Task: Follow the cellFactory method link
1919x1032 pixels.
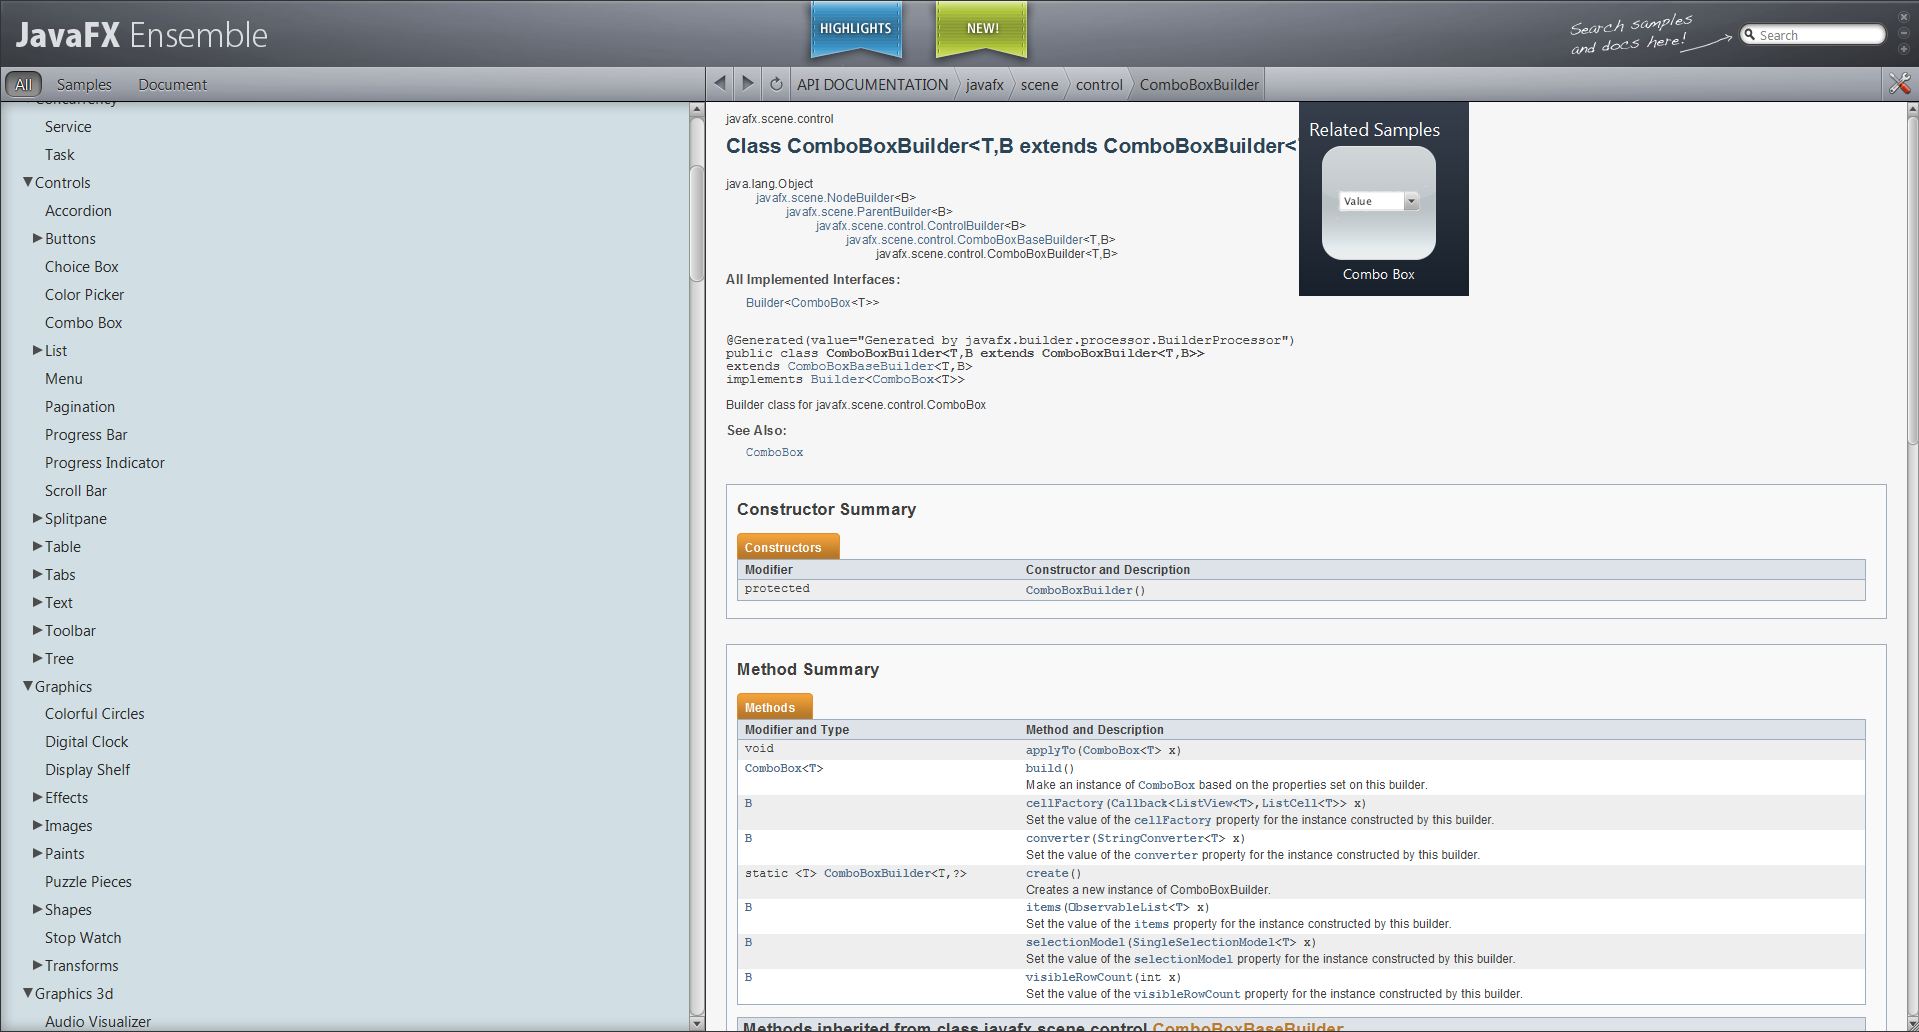Action: click(1063, 803)
